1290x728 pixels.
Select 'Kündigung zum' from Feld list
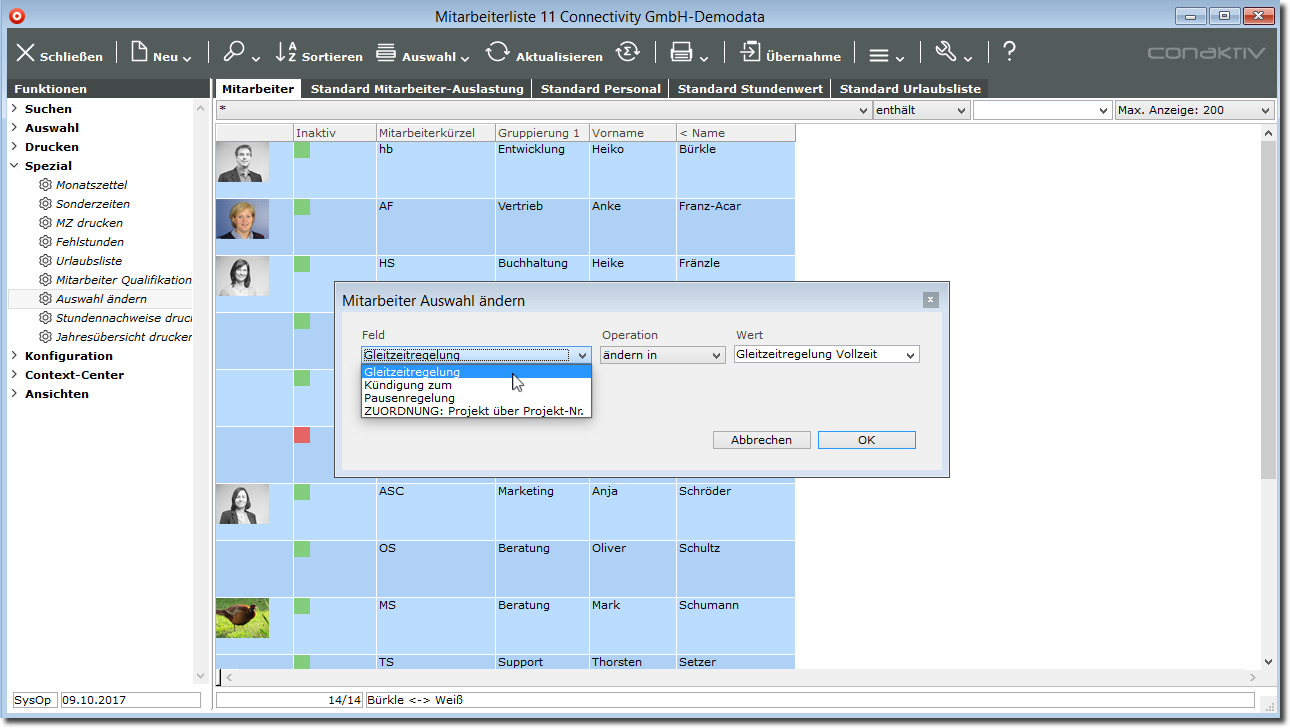point(408,385)
